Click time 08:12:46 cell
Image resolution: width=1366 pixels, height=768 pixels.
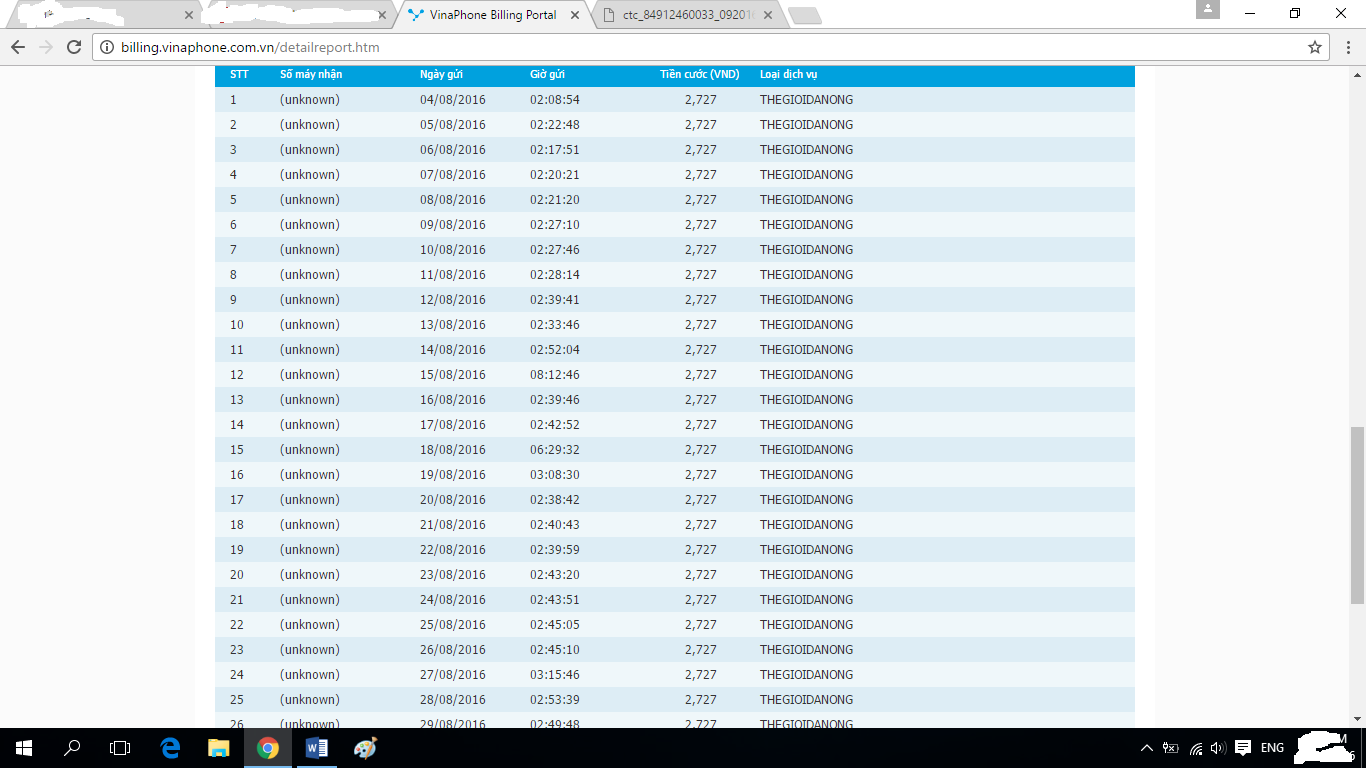point(555,375)
